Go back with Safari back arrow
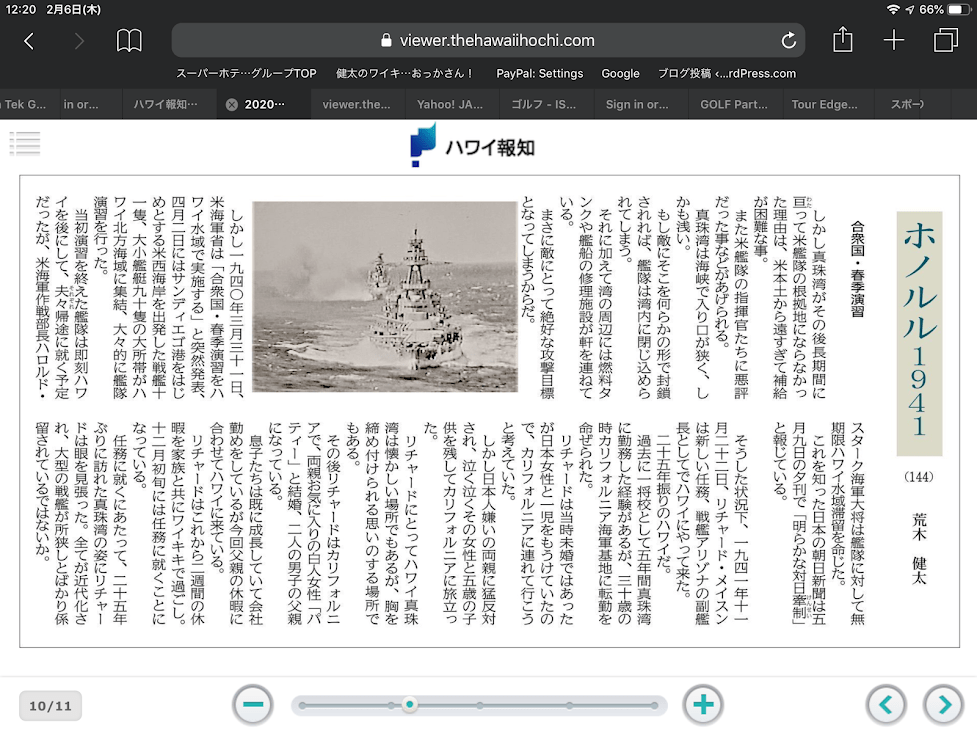This screenshot has width=977, height=733. (x=29, y=41)
